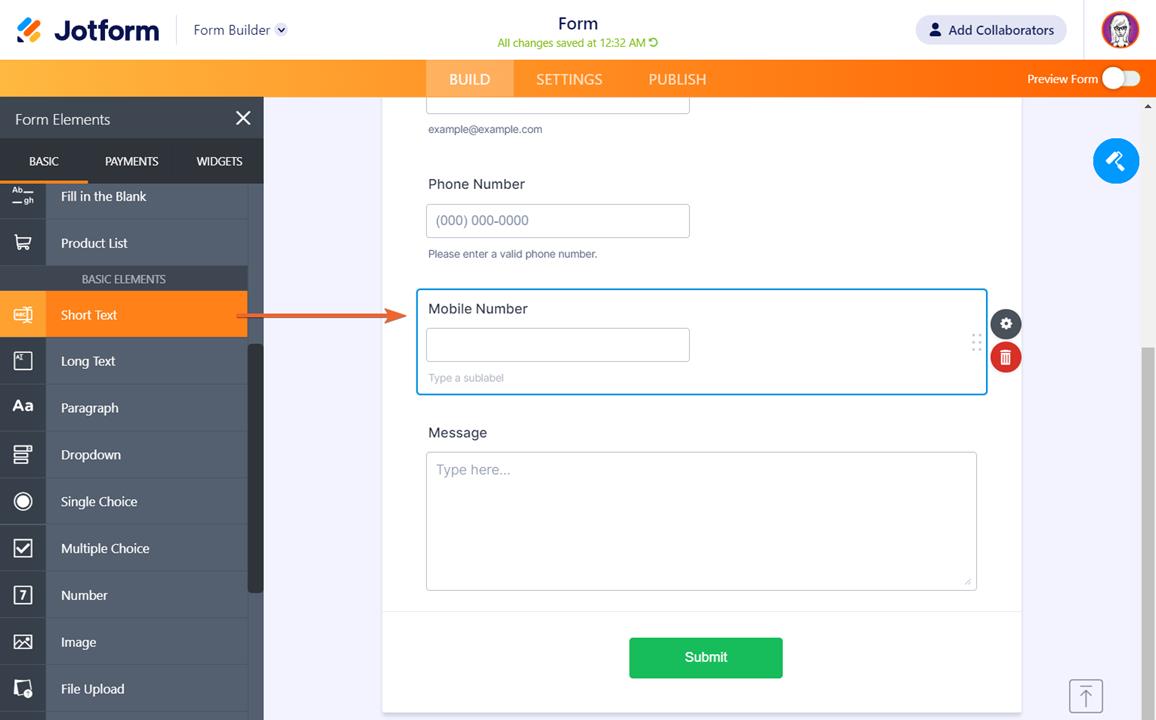Add a Long Text element
The width and height of the screenshot is (1156, 720).
click(x=124, y=361)
